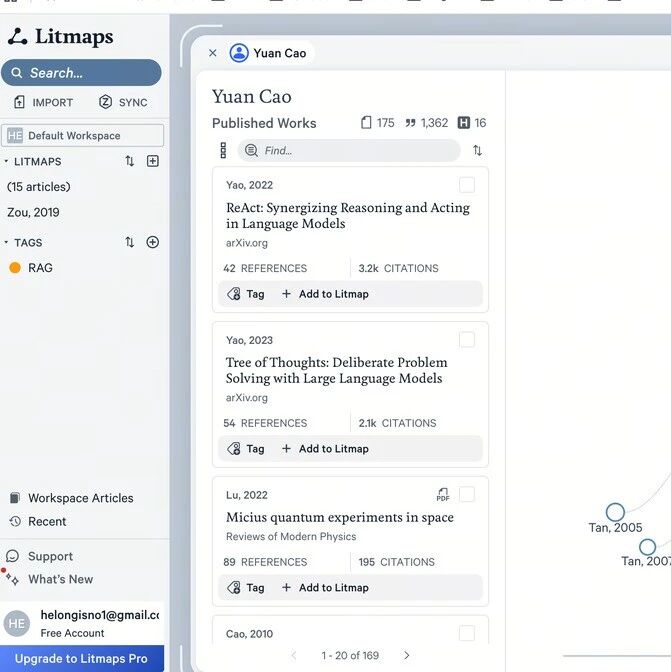Add ReAct paper to Litmap
The height and width of the screenshot is (672, 671).
tap(325, 294)
